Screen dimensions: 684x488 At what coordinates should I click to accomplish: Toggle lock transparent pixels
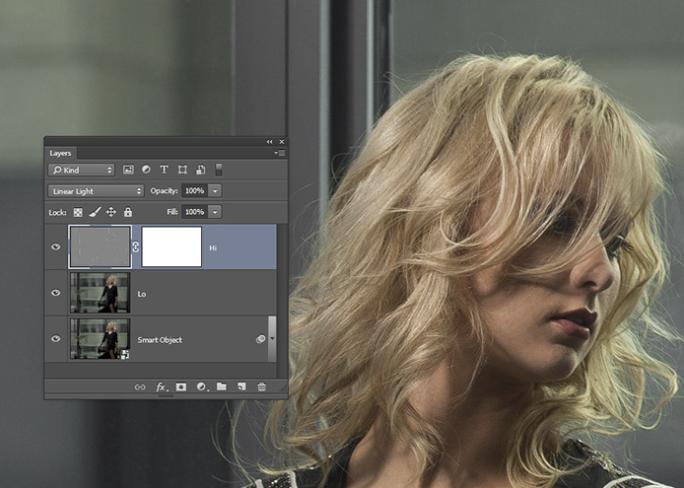(x=78, y=212)
